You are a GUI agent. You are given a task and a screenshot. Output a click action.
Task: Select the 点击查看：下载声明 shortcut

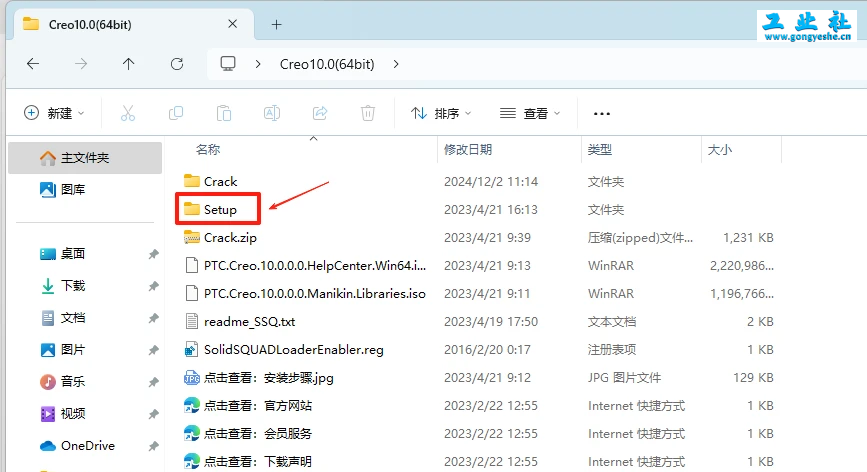[x=258, y=461]
